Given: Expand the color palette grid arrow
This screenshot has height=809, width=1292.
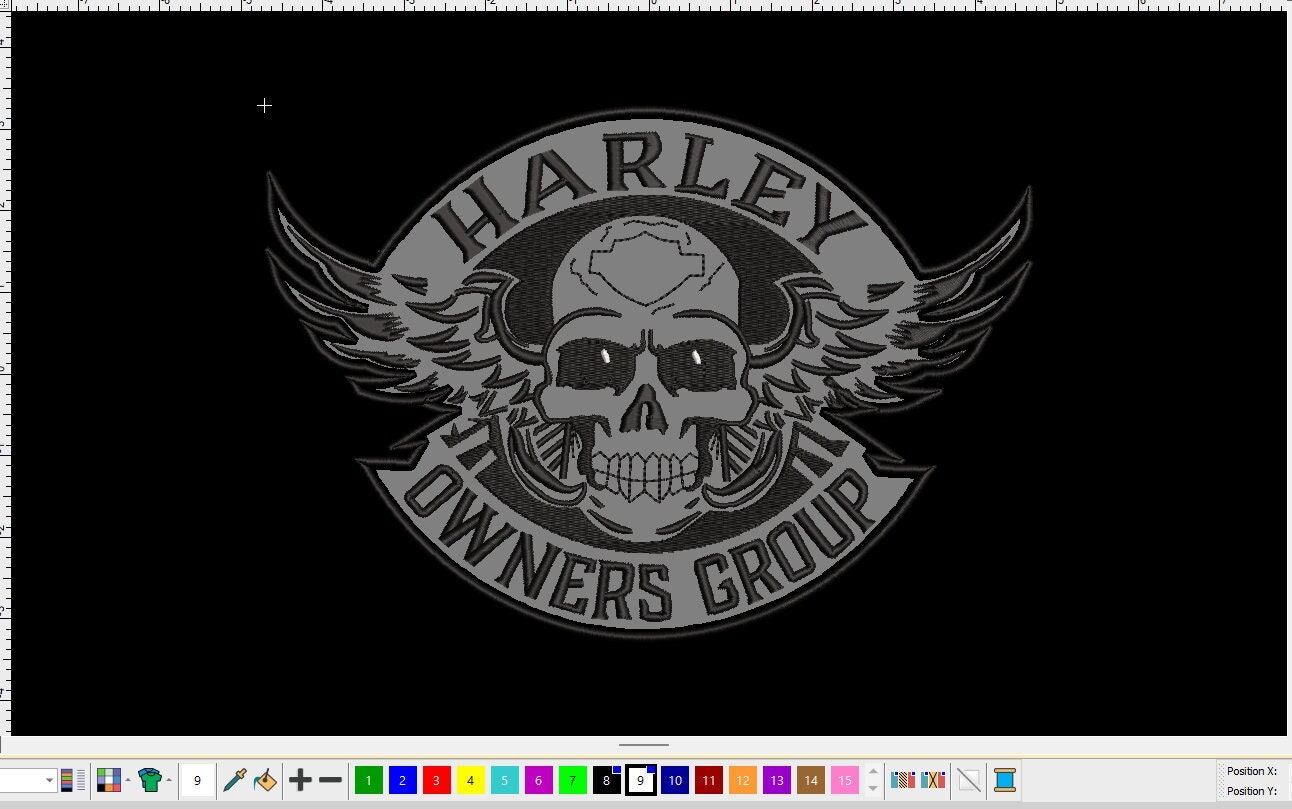Looking at the screenshot, I should coord(128,780).
